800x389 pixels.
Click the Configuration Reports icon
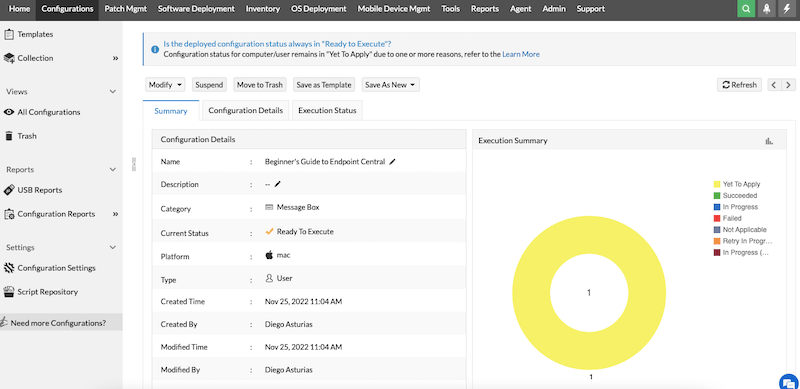coord(9,214)
